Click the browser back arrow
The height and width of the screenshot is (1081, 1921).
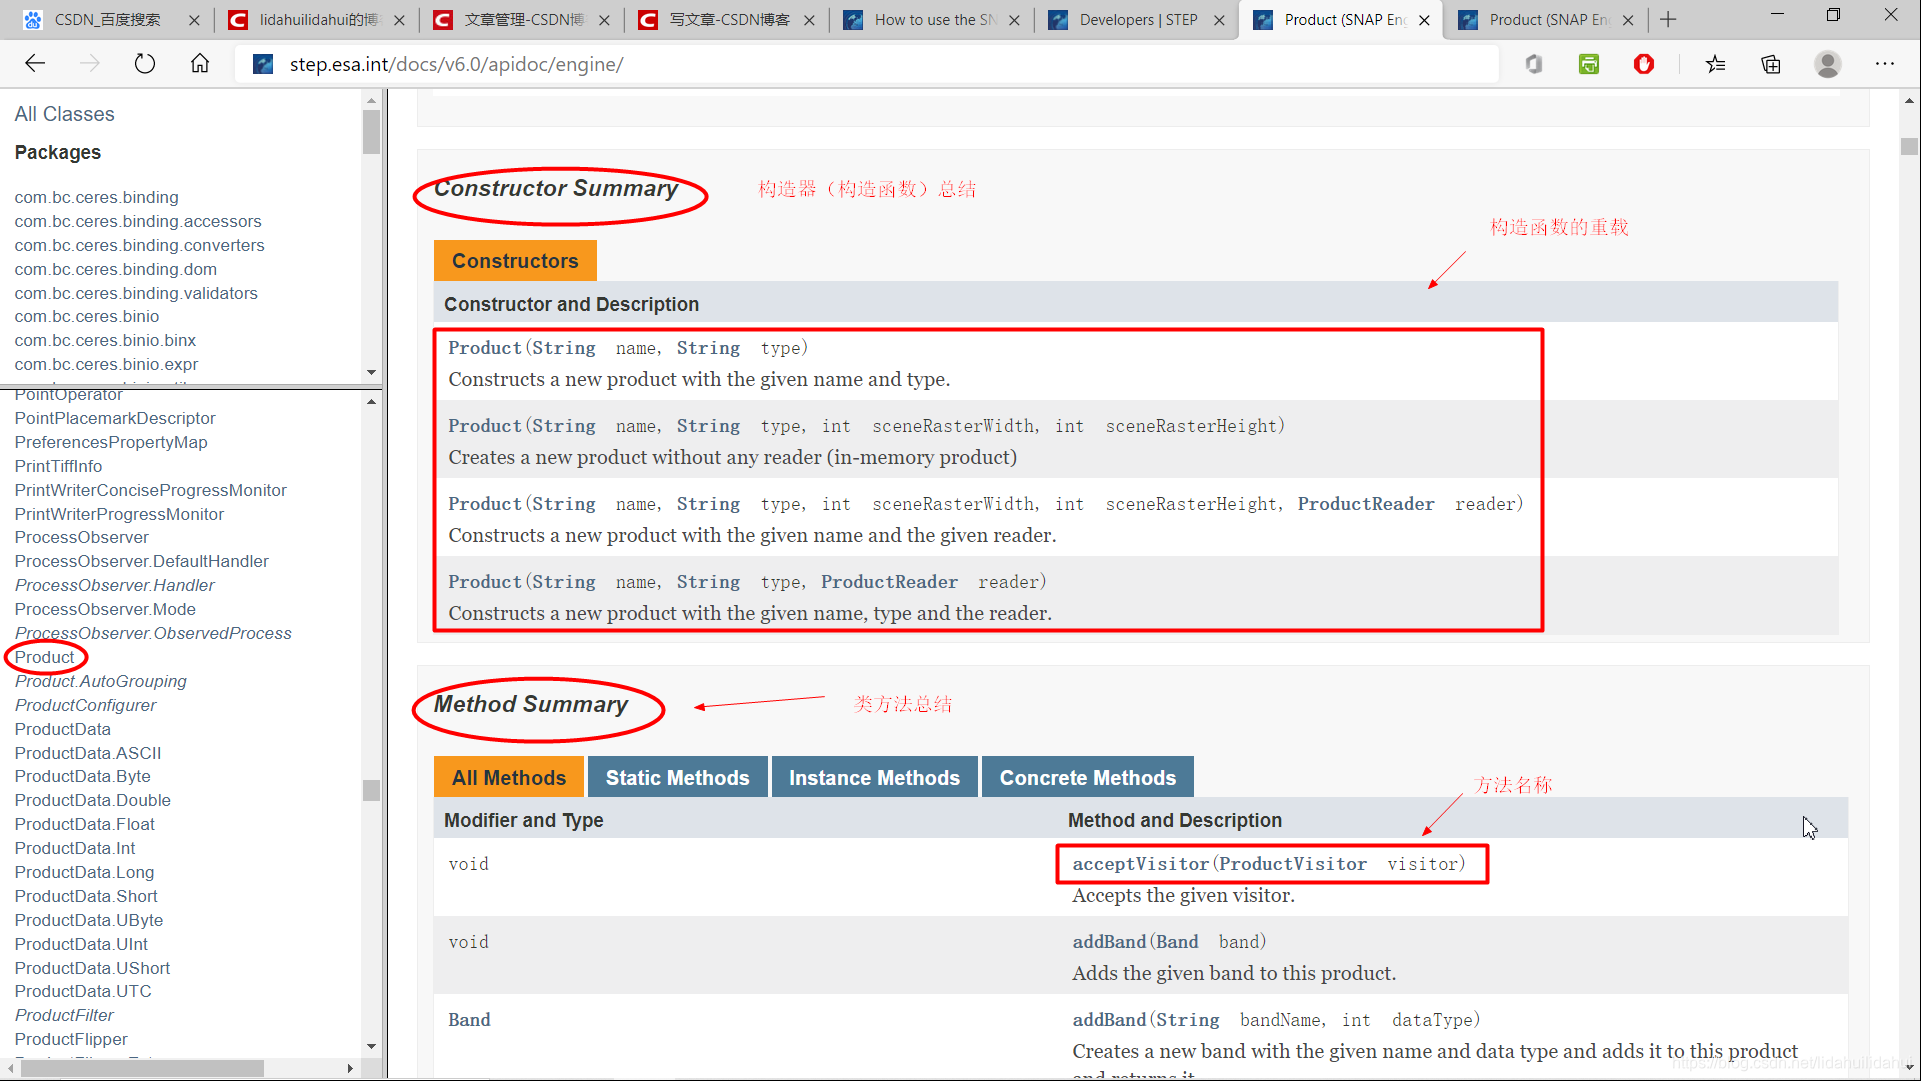point(36,64)
